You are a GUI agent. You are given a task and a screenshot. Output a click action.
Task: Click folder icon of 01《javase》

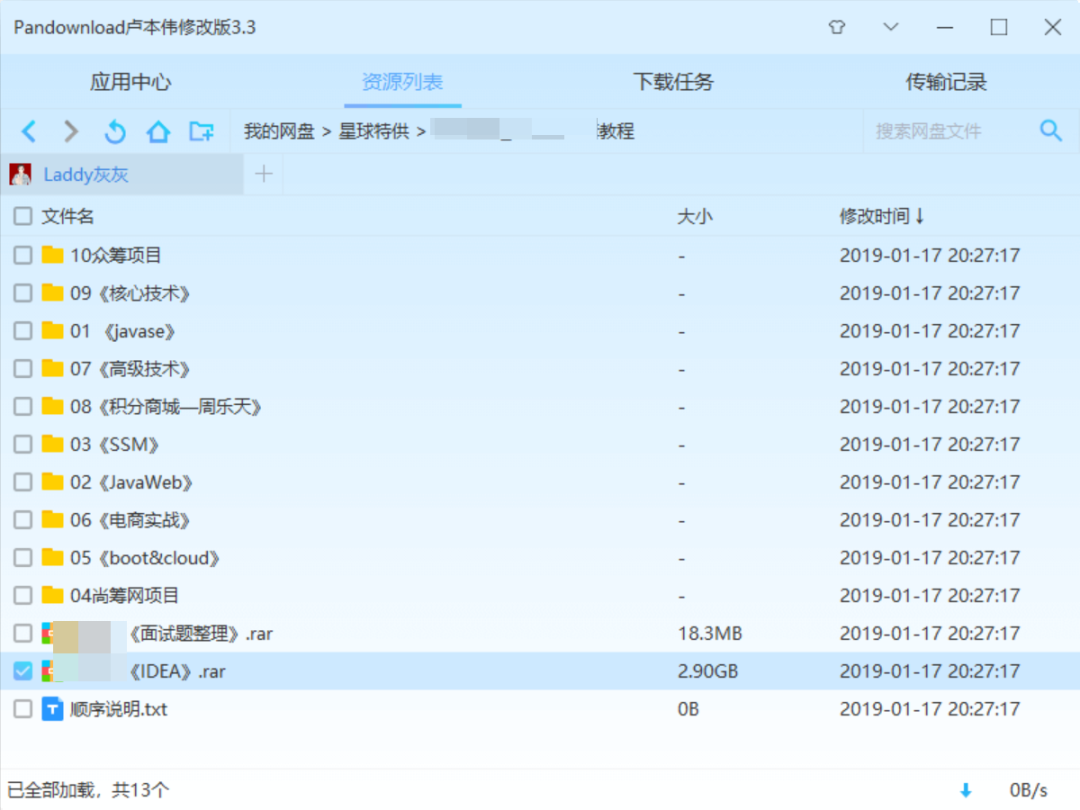pyautogui.click(x=52, y=331)
